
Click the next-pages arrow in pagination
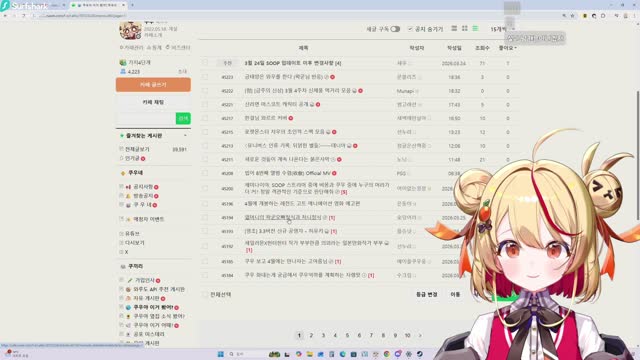point(420,336)
